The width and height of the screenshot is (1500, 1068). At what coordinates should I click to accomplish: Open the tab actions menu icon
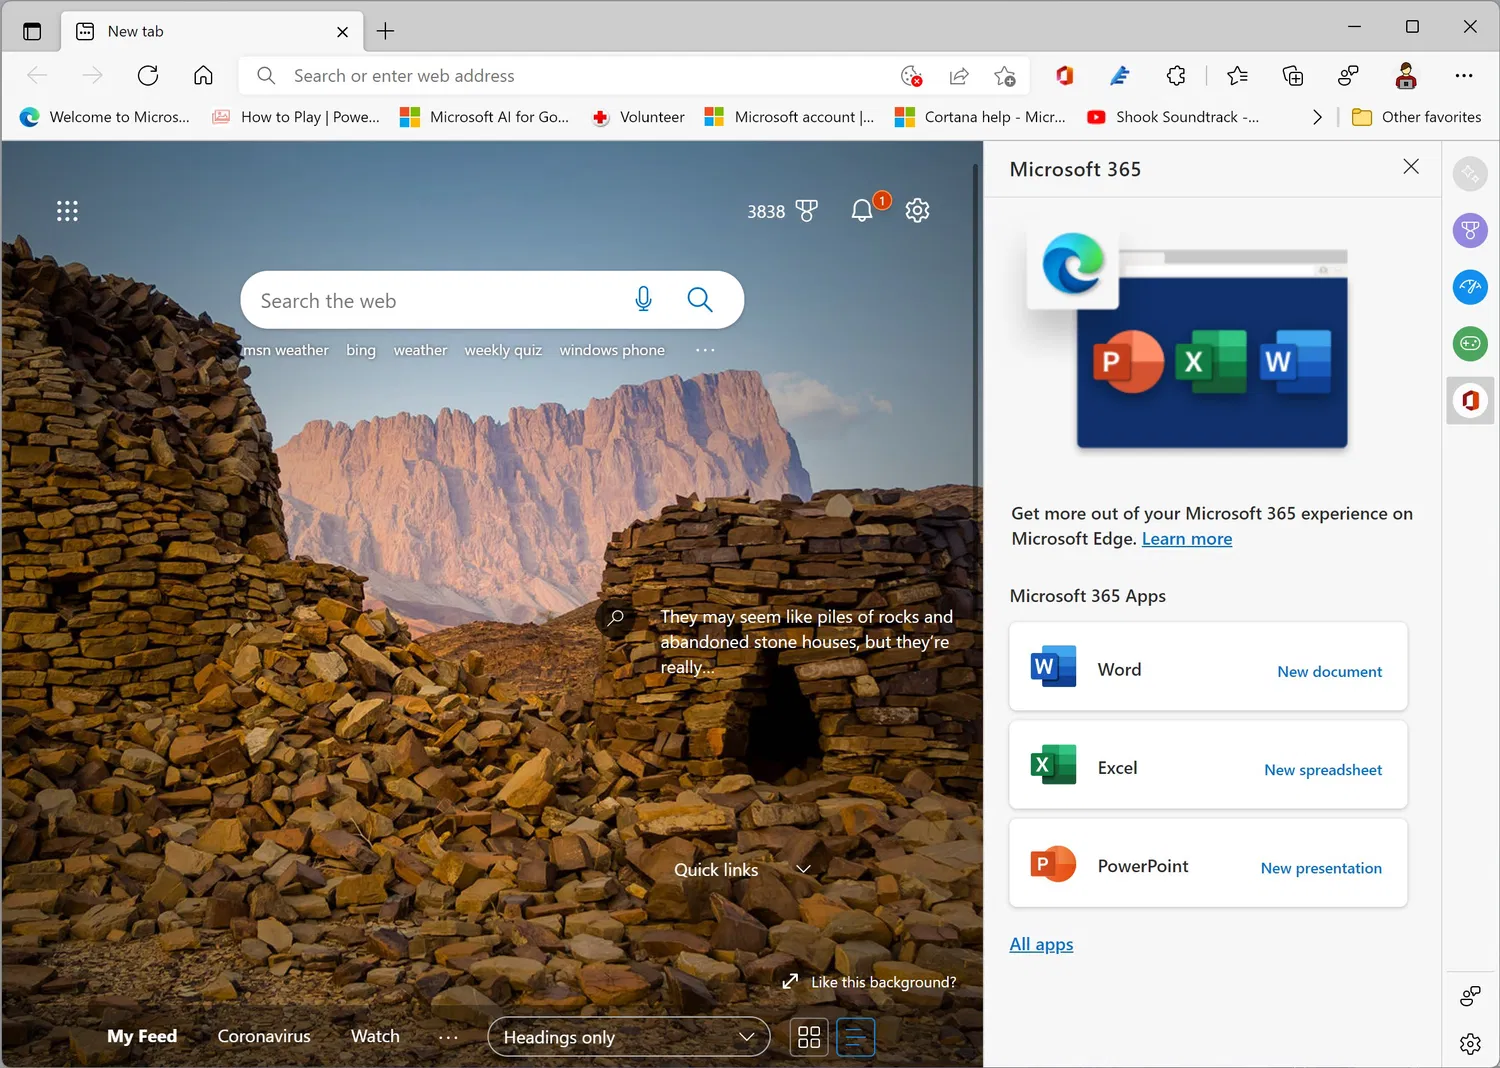pos(32,31)
